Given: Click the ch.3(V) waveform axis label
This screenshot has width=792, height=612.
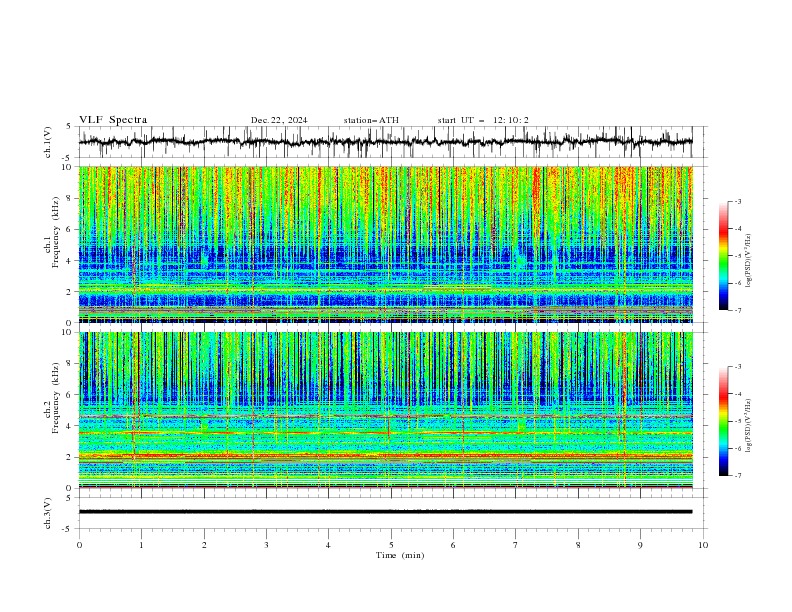Looking at the screenshot, I should click(x=48, y=513).
